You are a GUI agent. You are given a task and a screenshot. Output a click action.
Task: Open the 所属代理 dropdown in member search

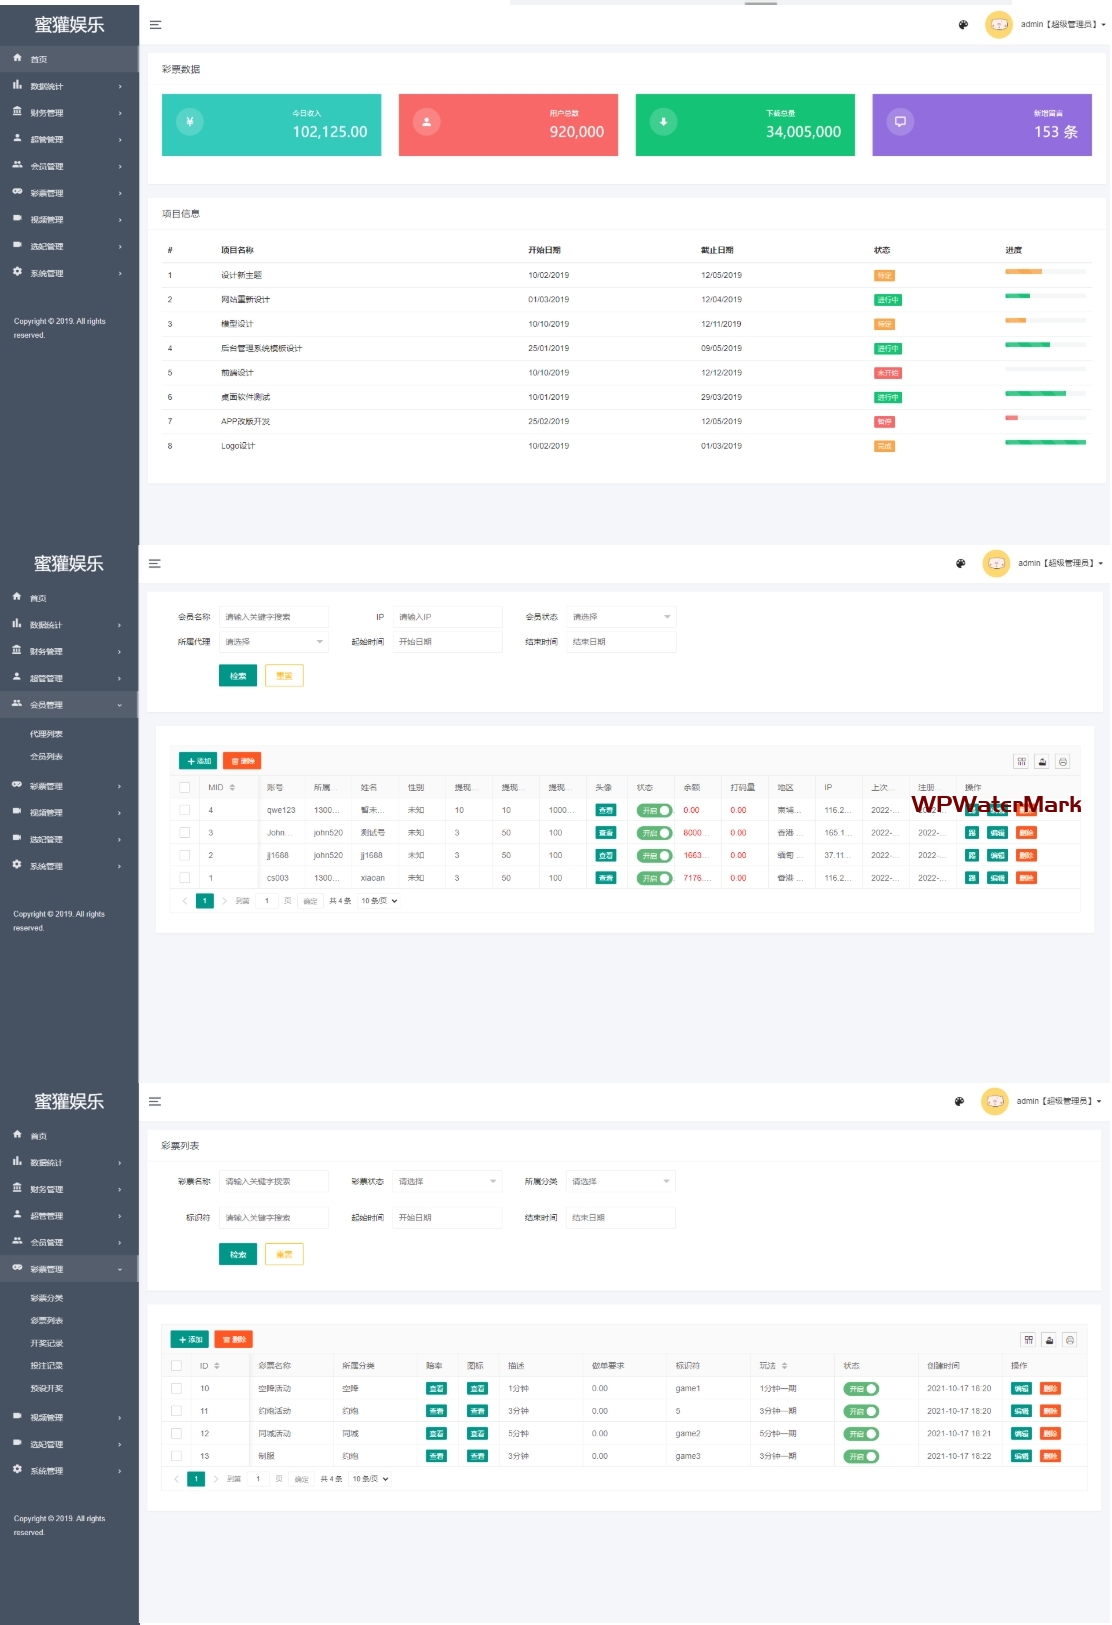click(x=274, y=642)
